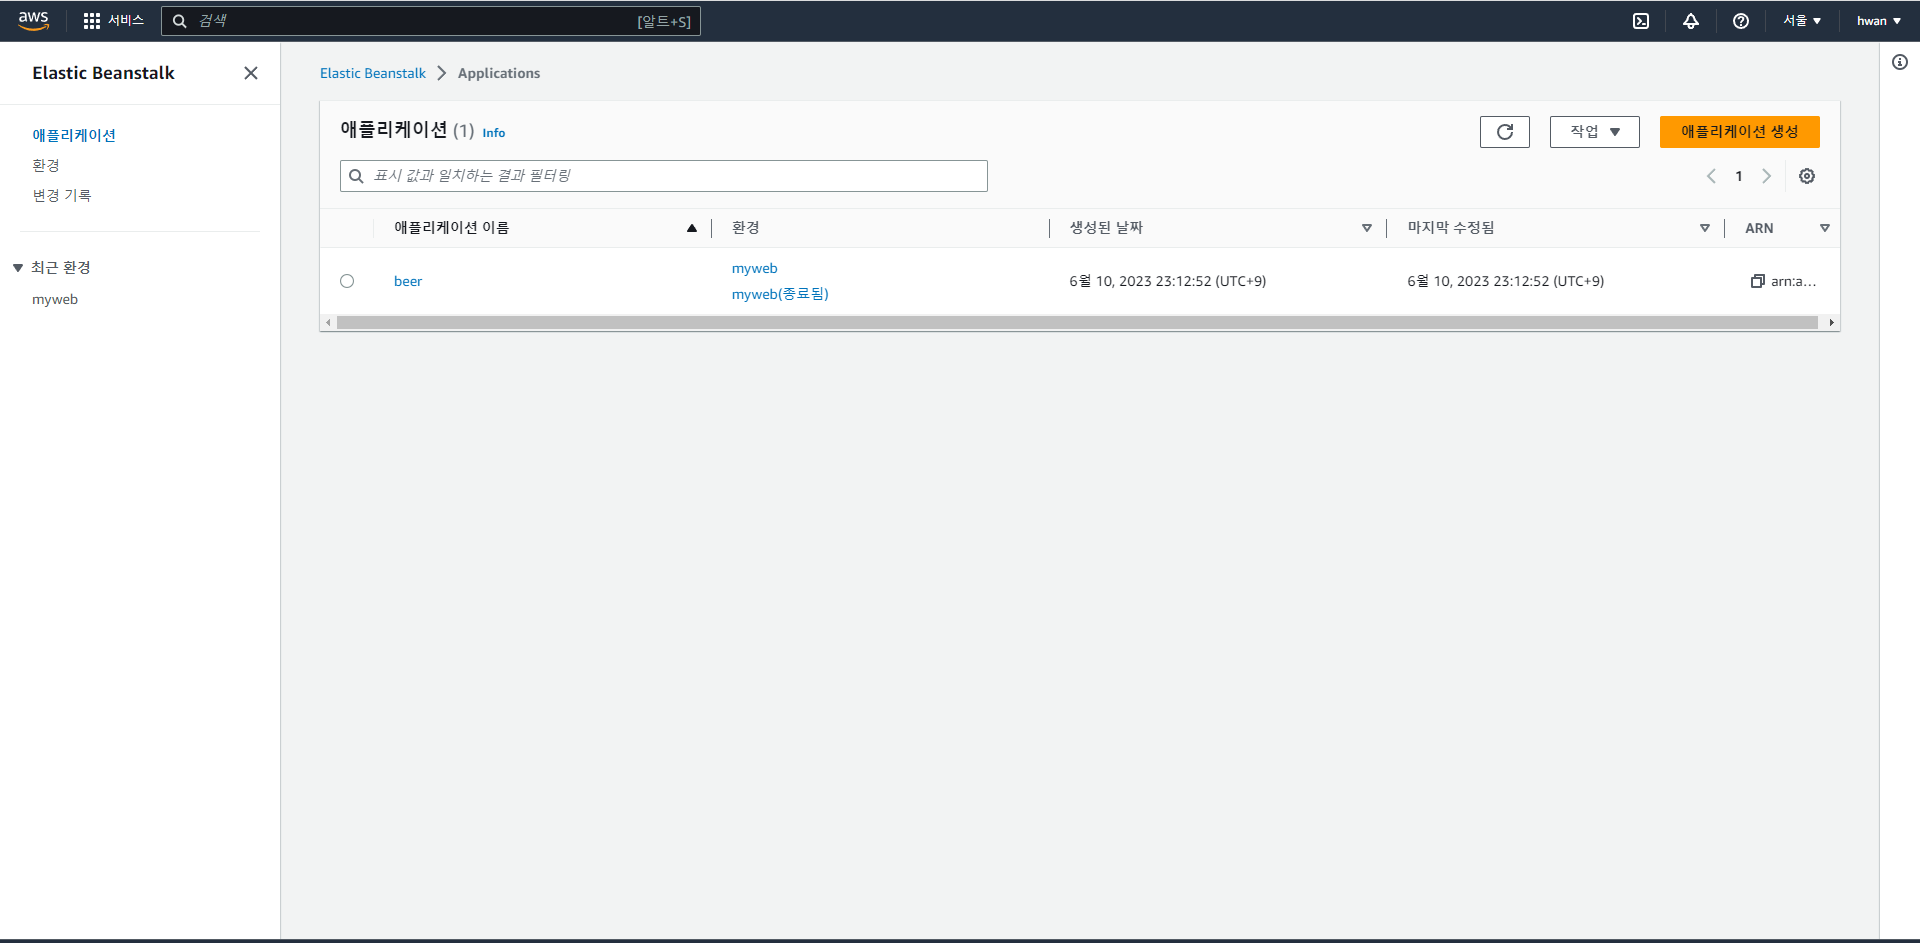The width and height of the screenshot is (1920, 943).
Task: Click the beer row's 마지막 수정됨 value
Action: click(1506, 281)
